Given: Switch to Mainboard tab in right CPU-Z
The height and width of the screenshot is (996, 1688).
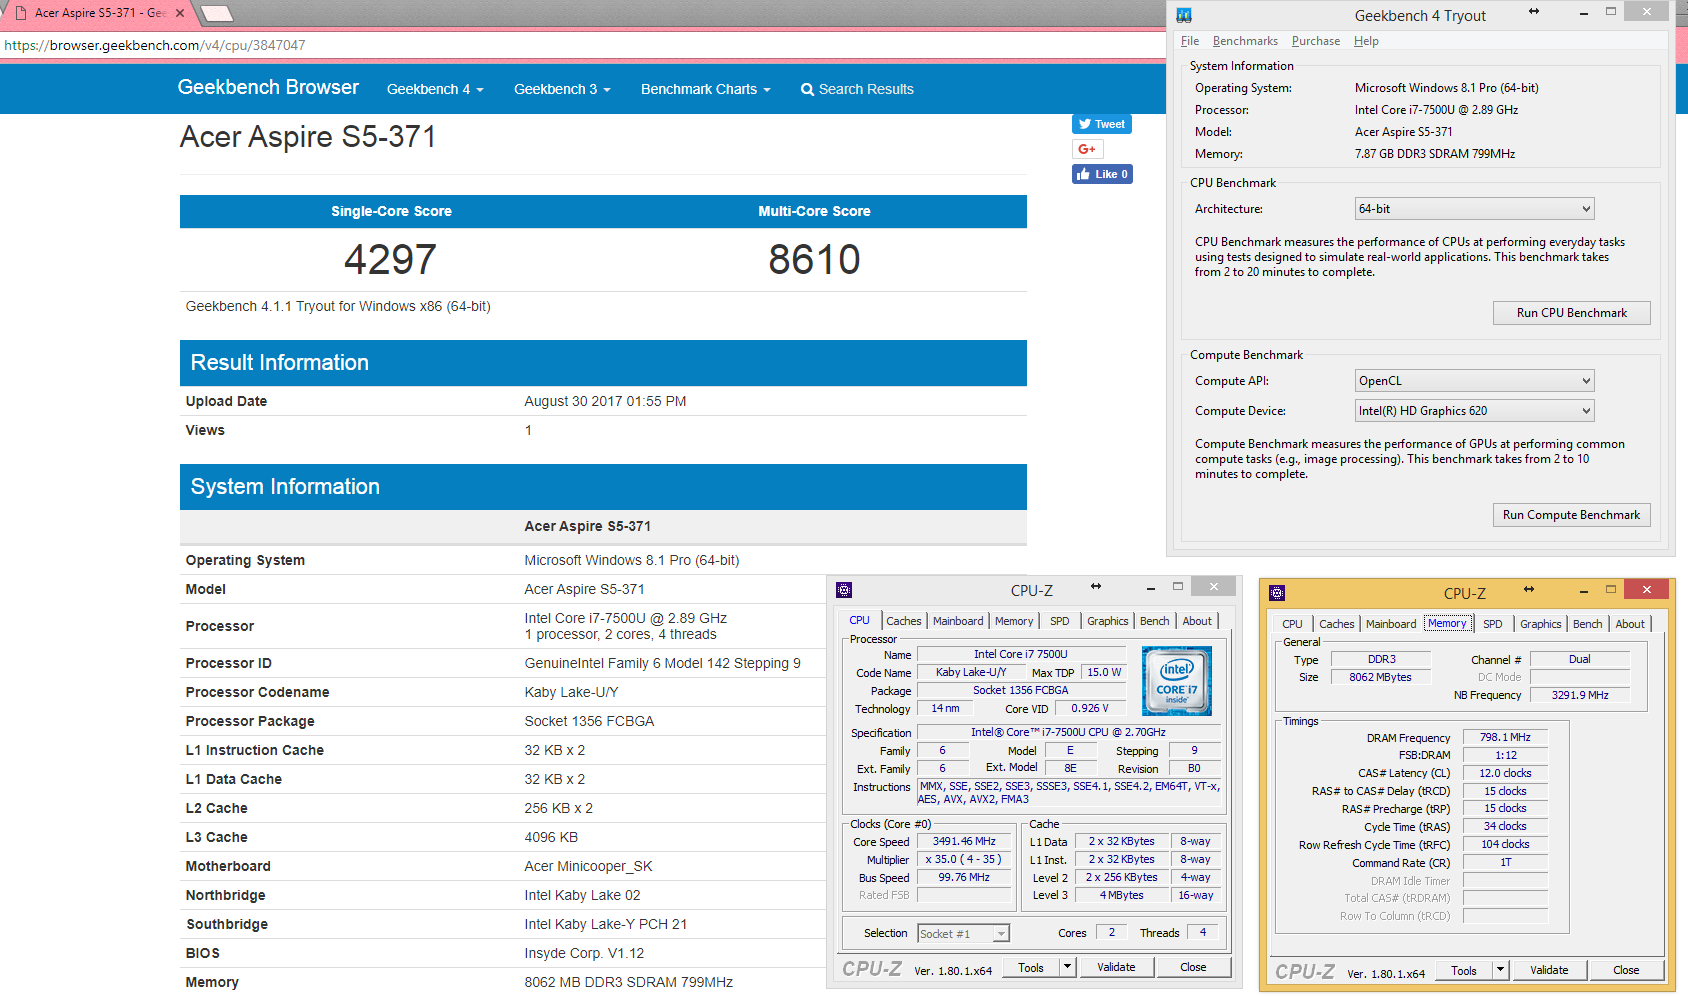Looking at the screenshot, I should coord(1391,624).
